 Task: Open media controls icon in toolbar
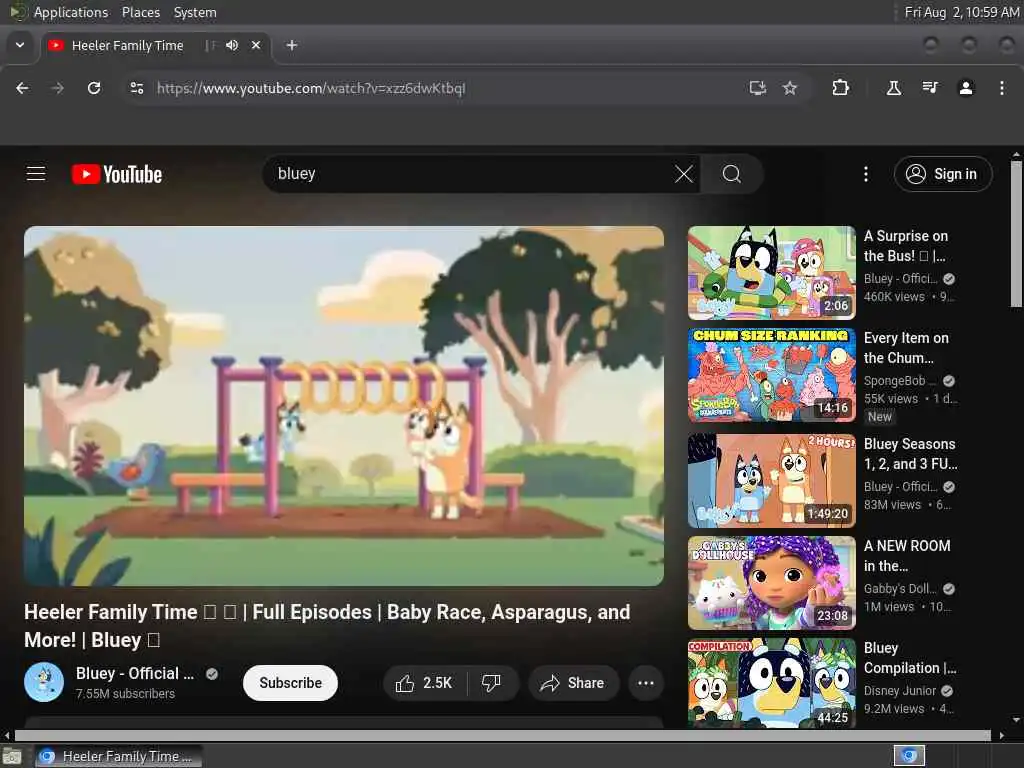pos(930,88)
